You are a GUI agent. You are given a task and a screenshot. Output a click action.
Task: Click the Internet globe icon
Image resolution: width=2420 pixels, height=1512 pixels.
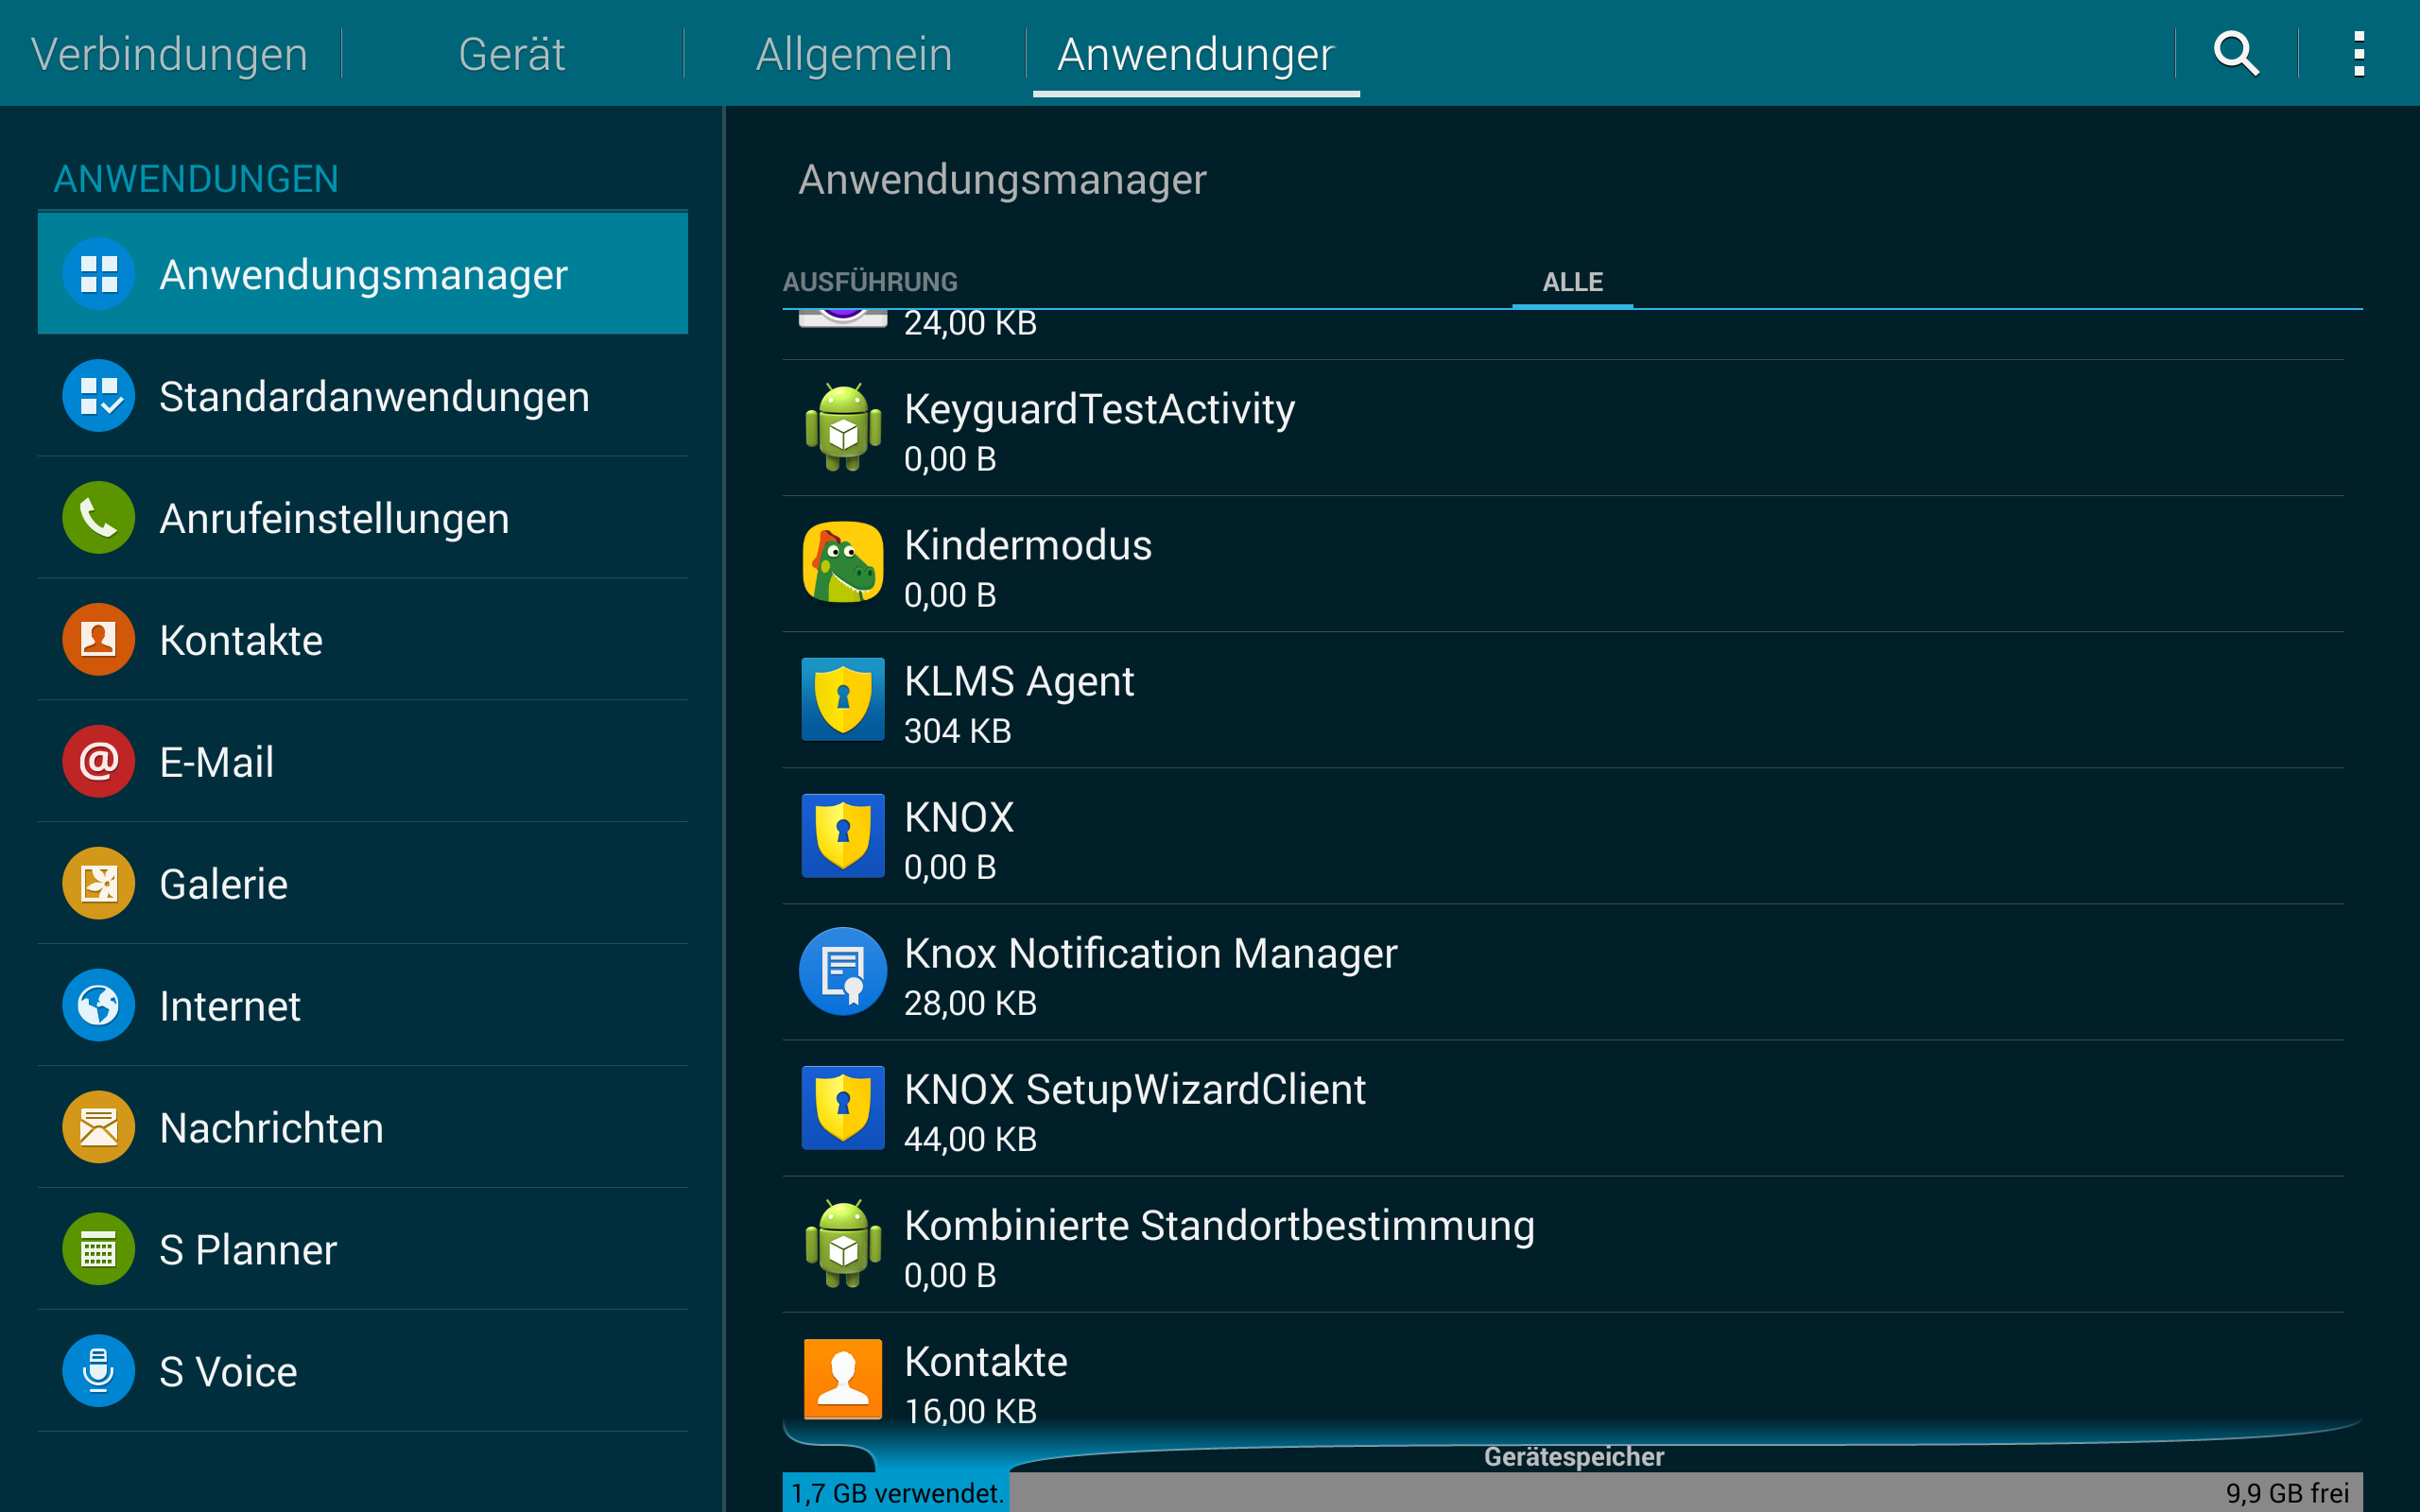click(99, 1006)
